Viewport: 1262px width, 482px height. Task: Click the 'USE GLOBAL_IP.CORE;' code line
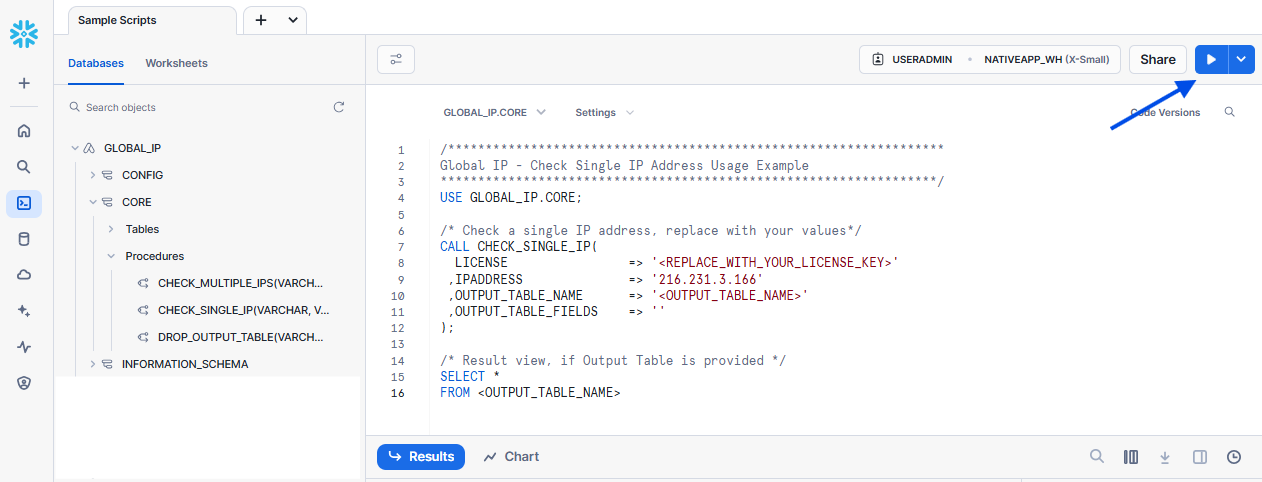[x=511, y=198]
